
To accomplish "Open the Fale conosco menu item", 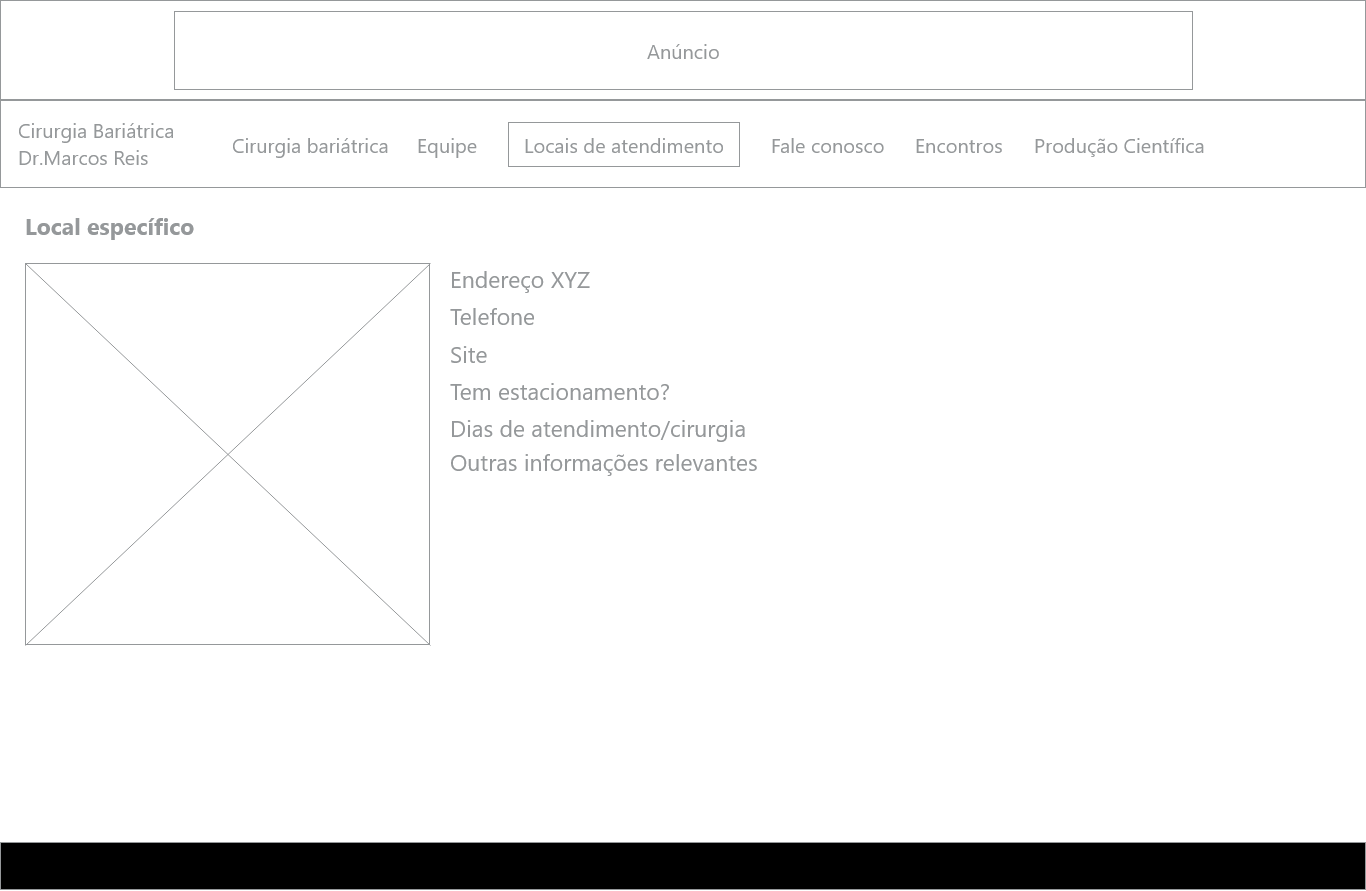I will point(827,146).
